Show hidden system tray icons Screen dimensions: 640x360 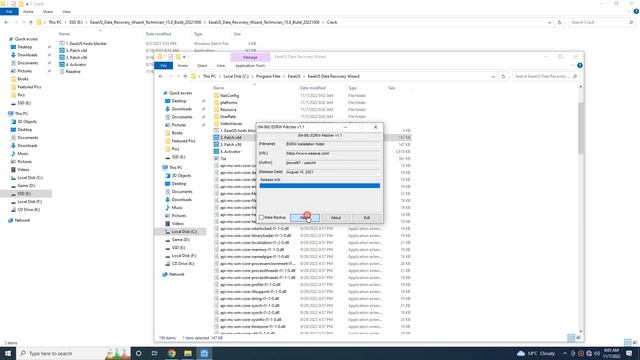565,353
